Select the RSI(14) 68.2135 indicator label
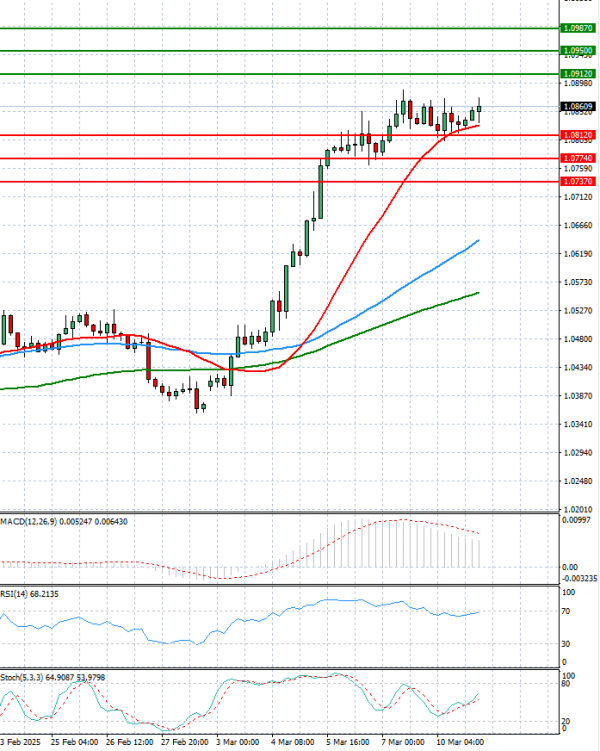The height and width of the screenshot is (751, 600). pos(30,594)
